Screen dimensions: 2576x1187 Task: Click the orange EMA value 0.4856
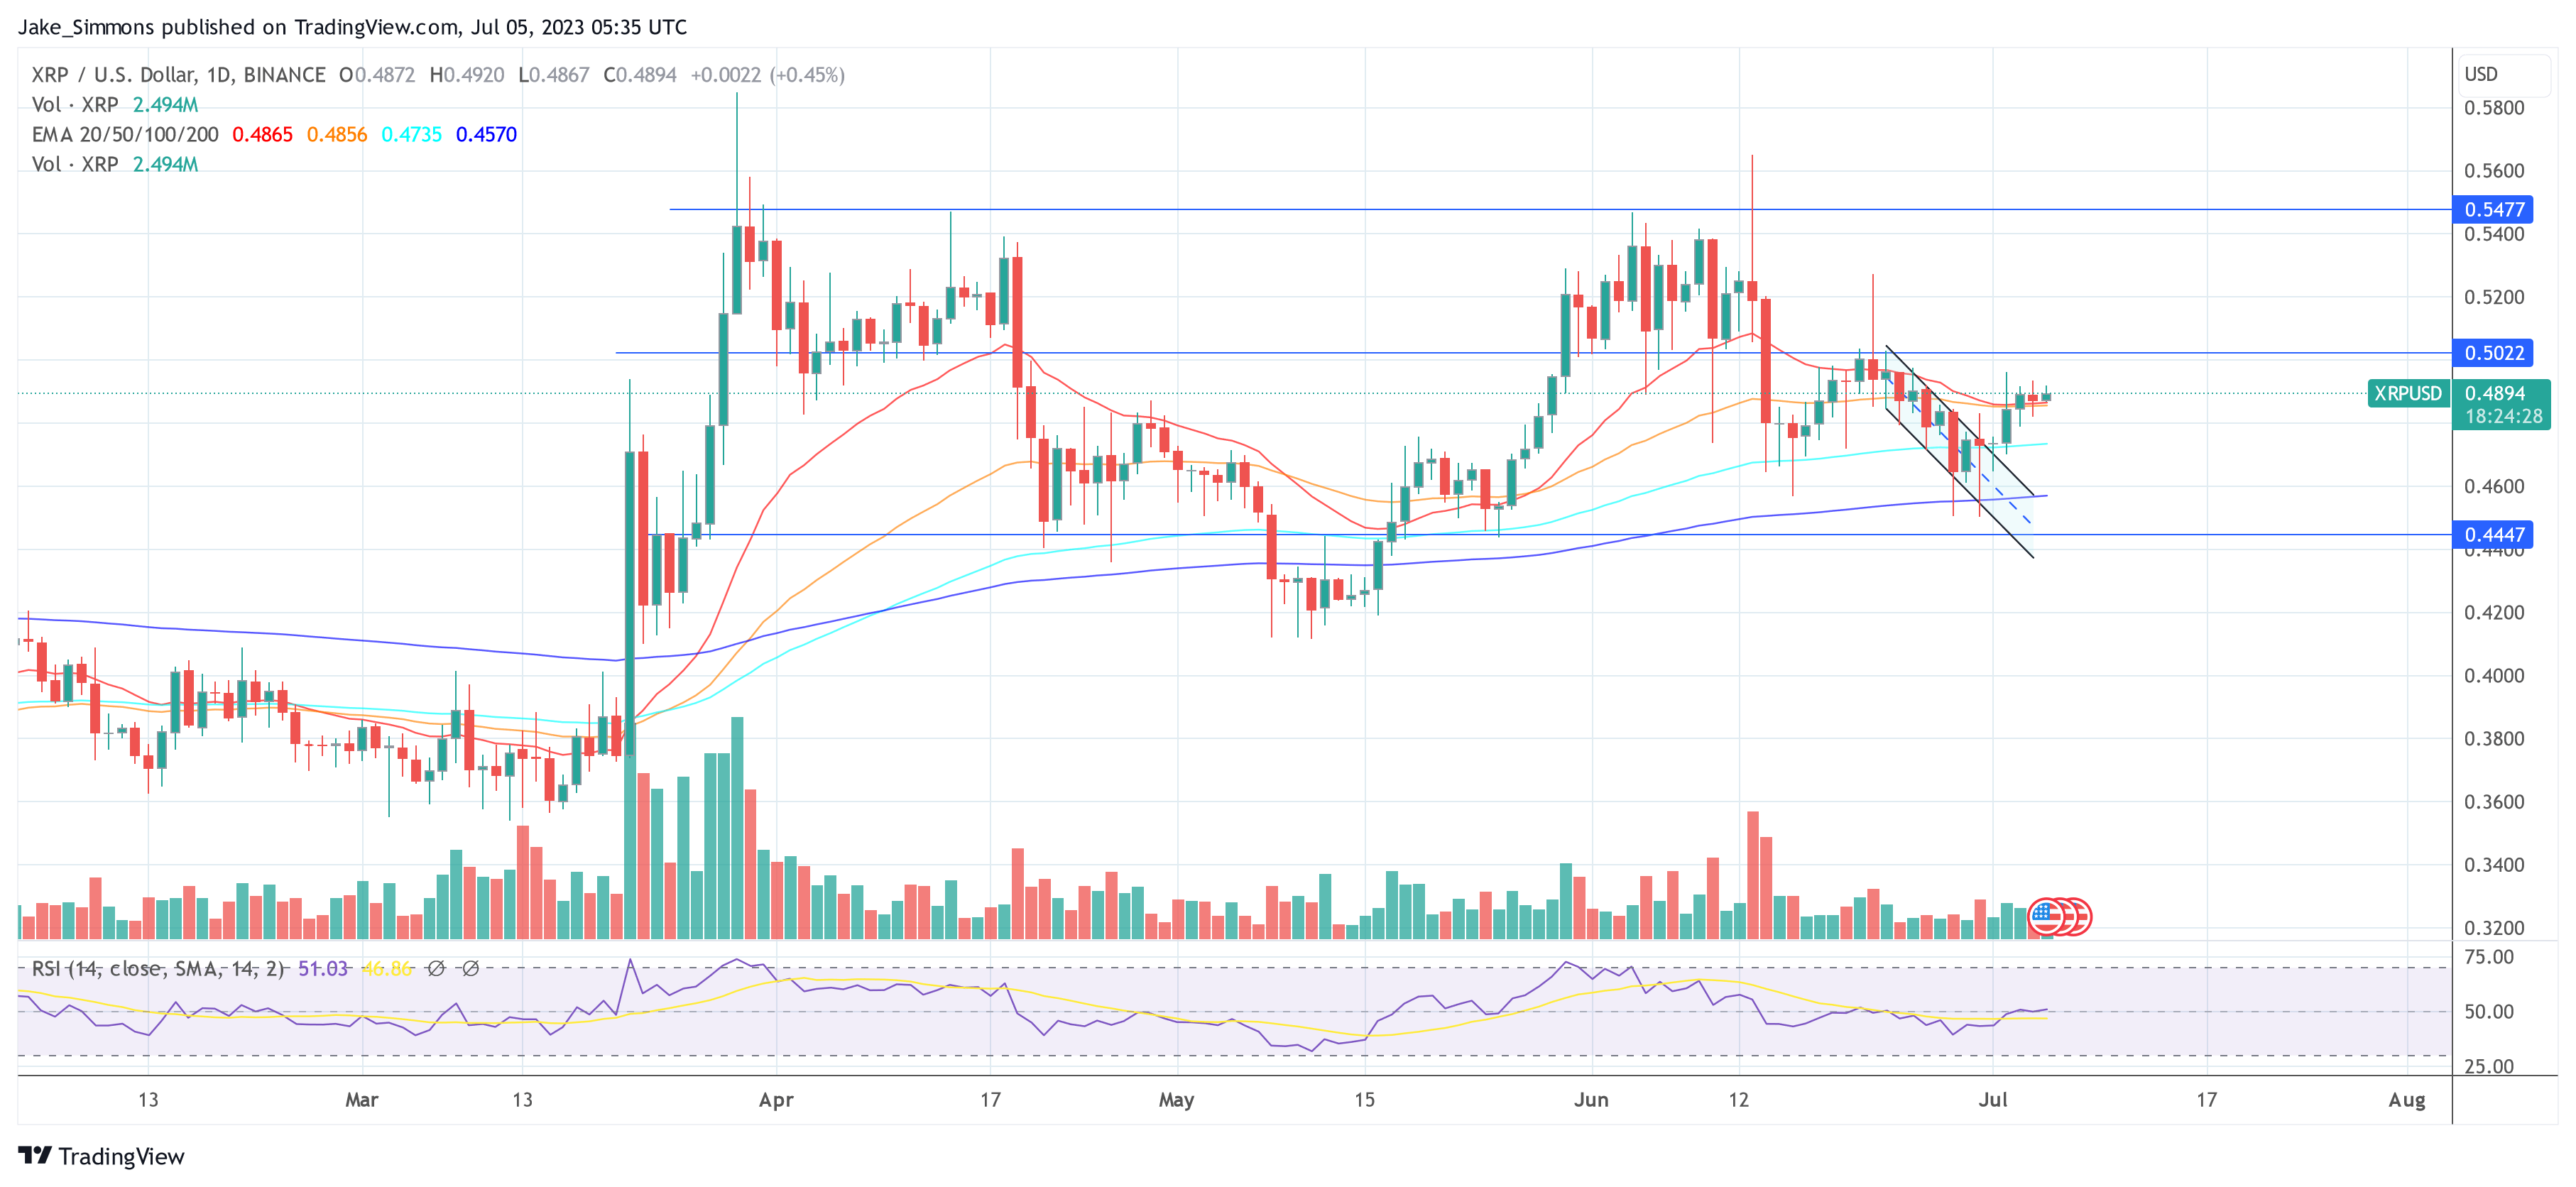tap(336, 134)
